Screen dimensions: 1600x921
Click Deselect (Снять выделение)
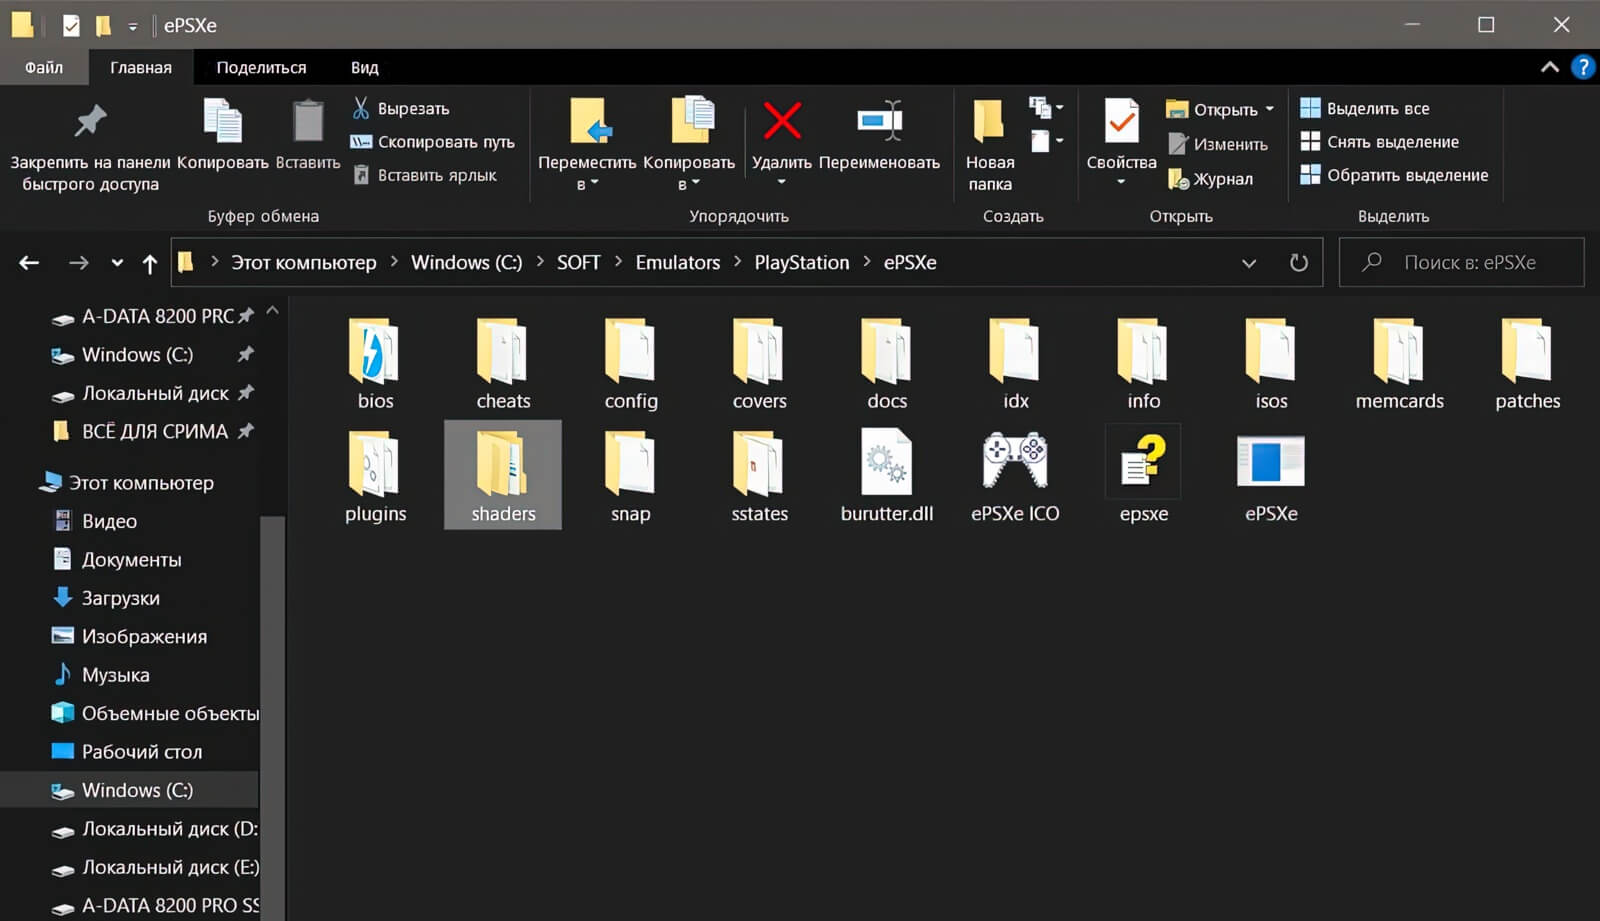pyautogui.click(x=1380, y=142)
